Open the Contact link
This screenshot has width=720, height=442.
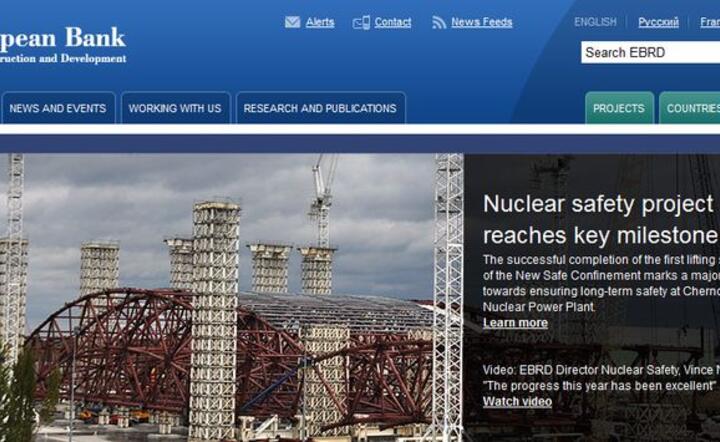tap(393, 22)
